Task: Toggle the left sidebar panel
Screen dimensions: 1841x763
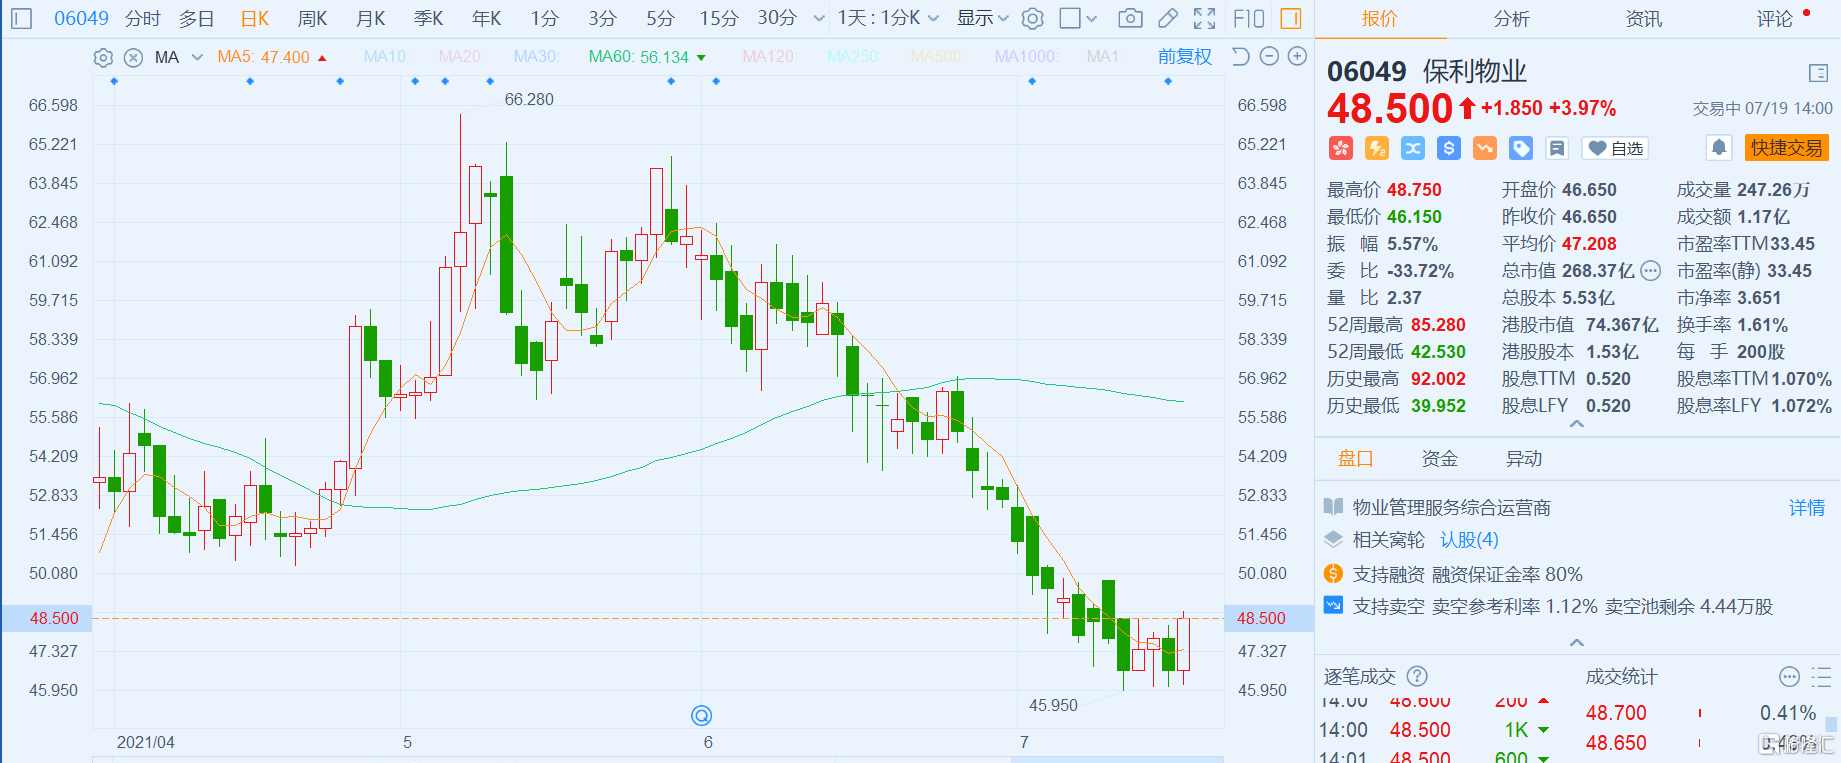Action: point(21,18)
